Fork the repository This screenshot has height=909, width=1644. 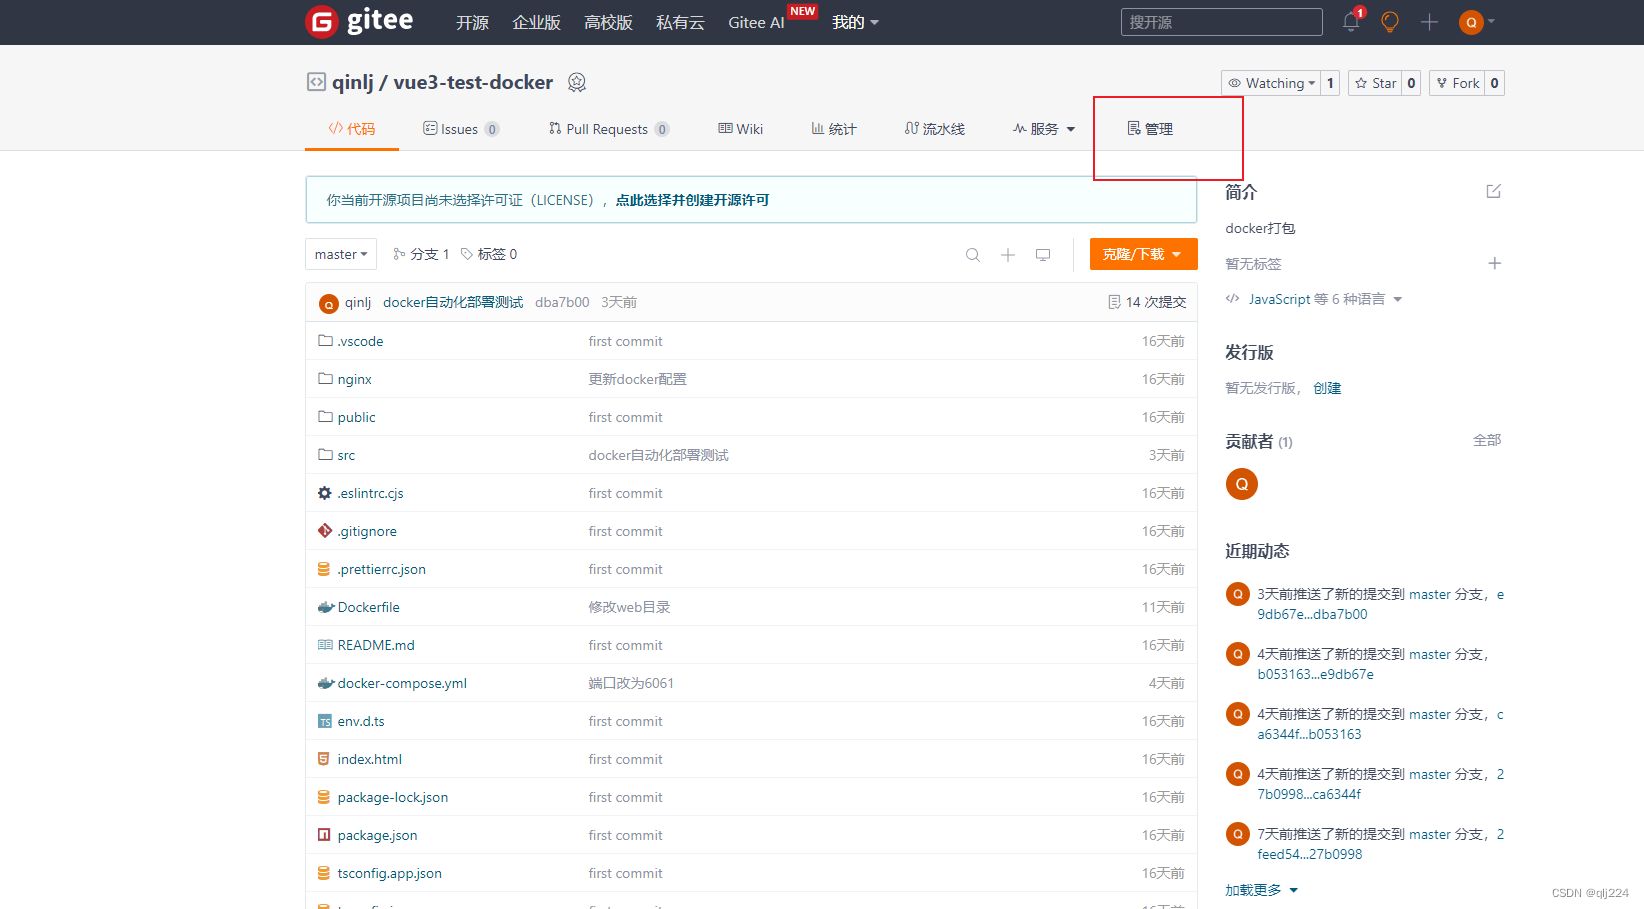[x=1457, y=83]
